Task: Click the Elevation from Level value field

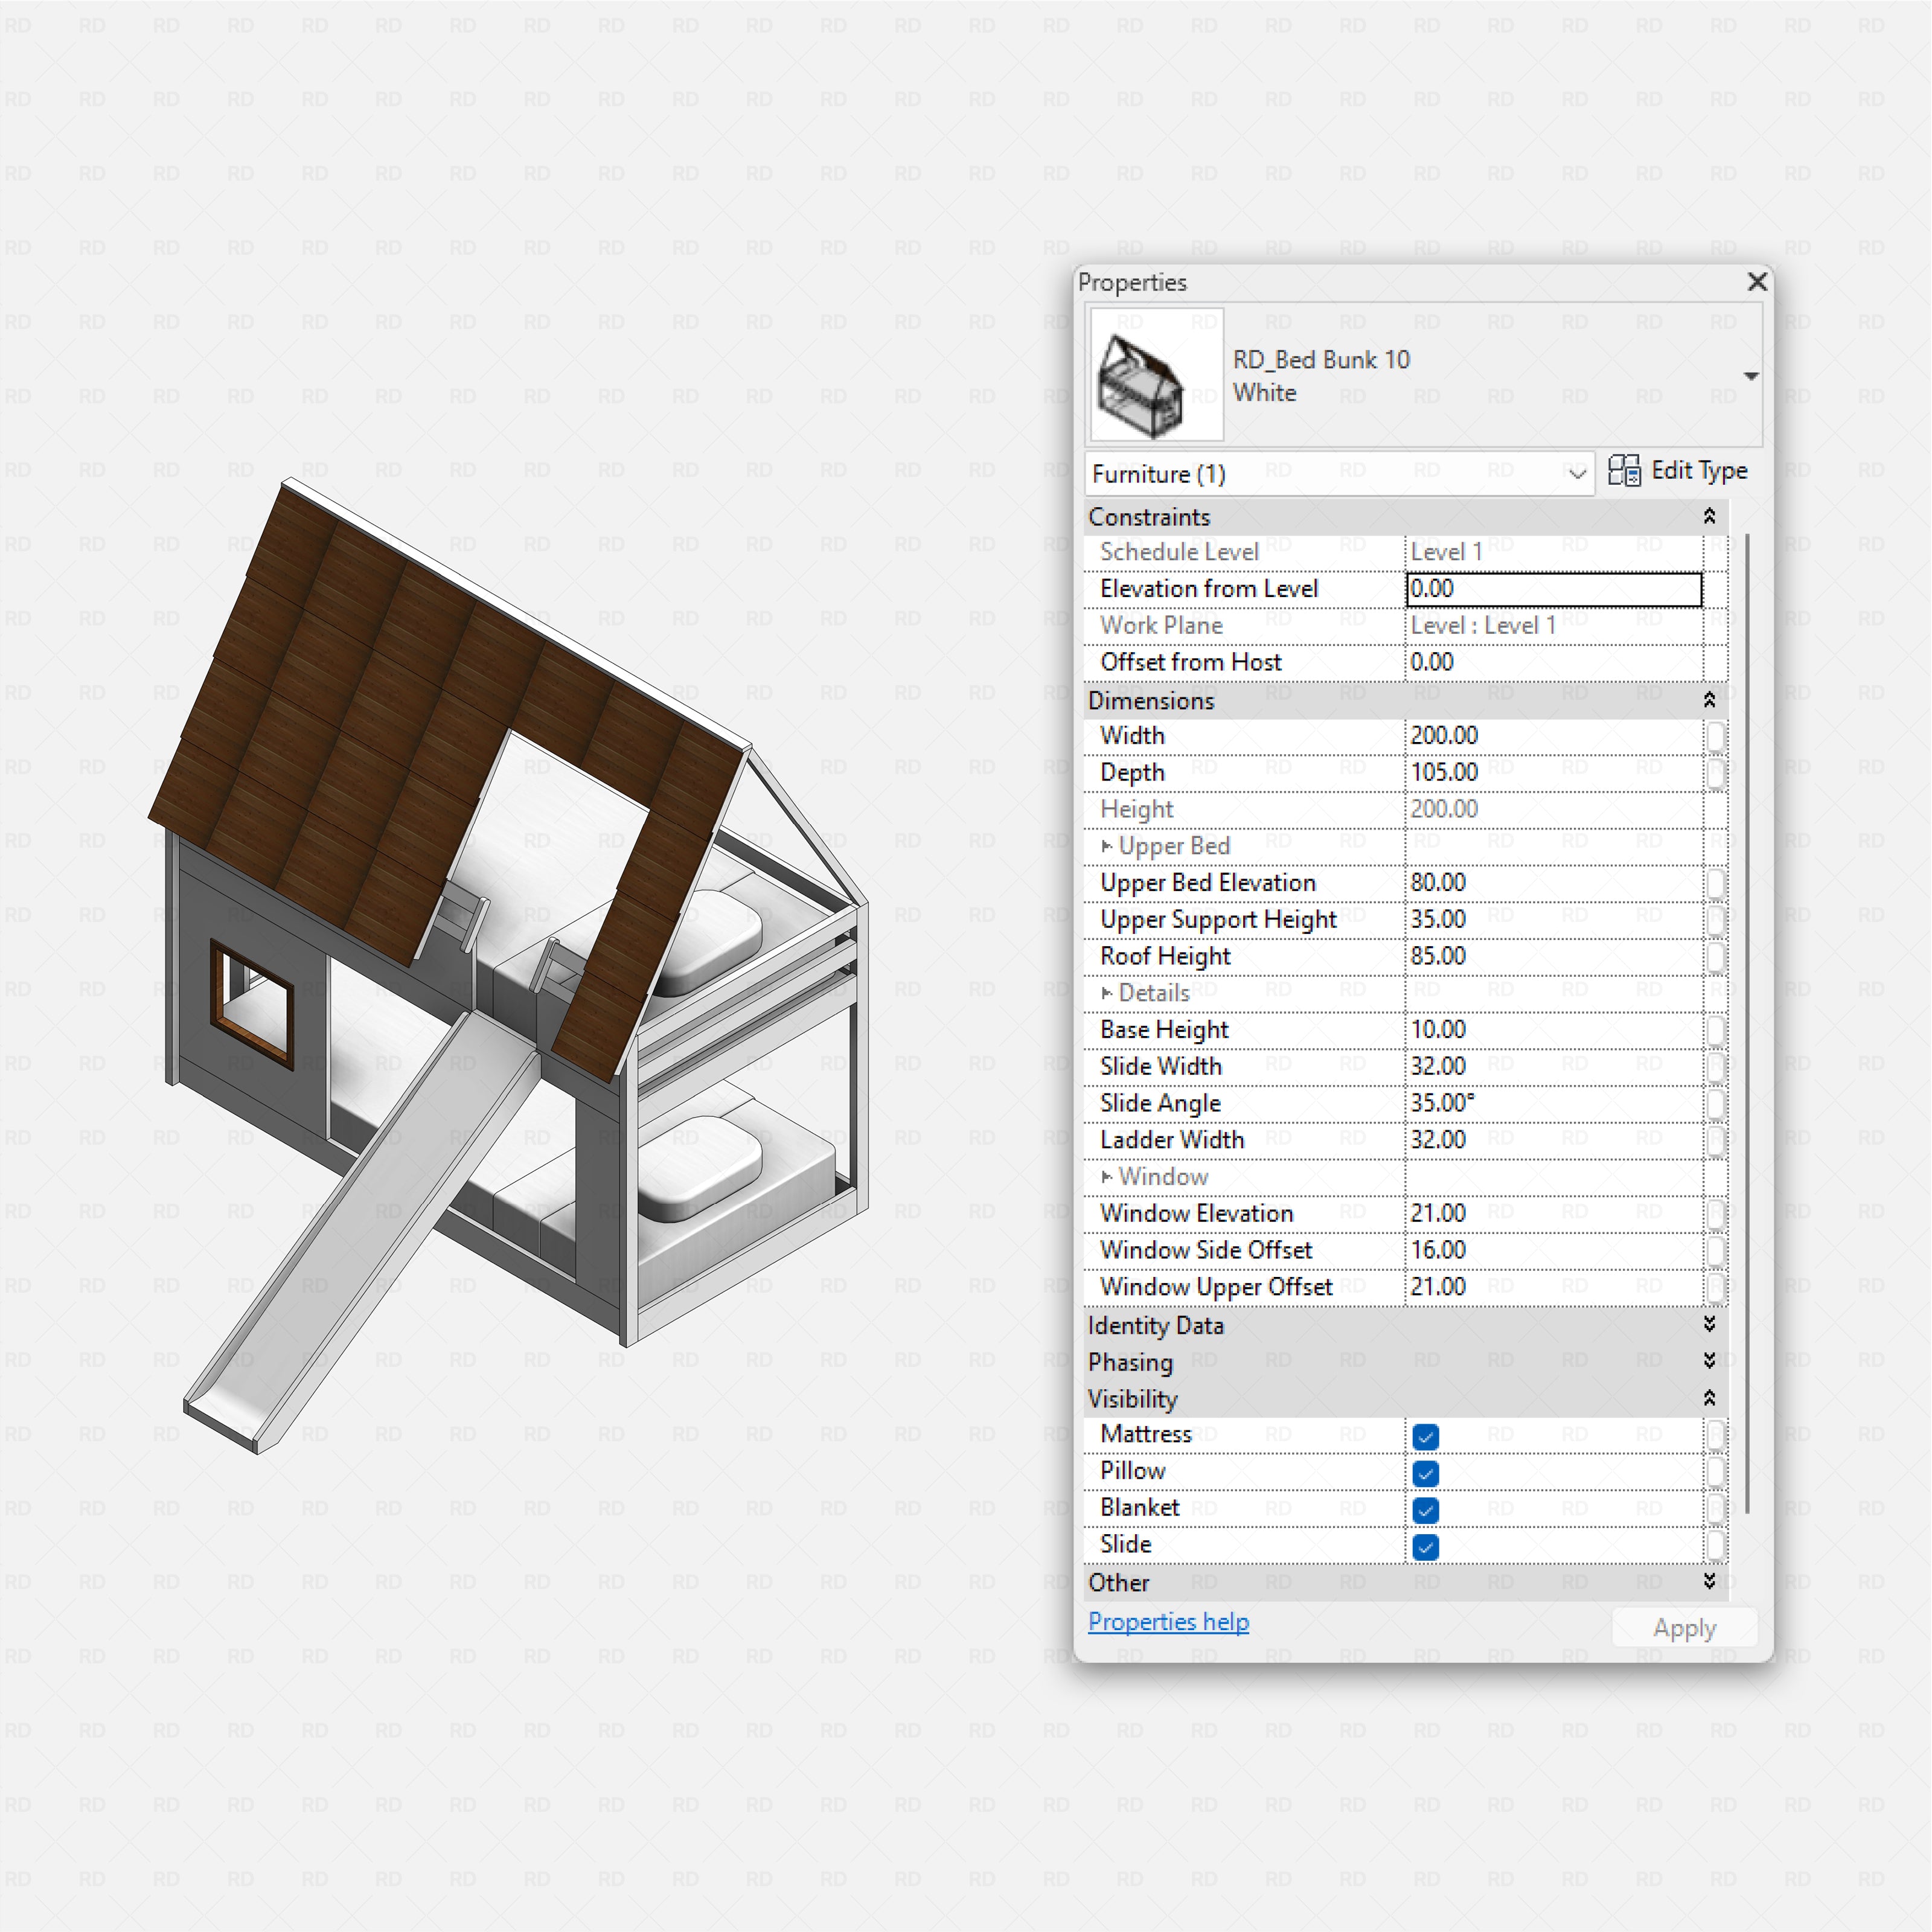Action: pos(1553,589)
